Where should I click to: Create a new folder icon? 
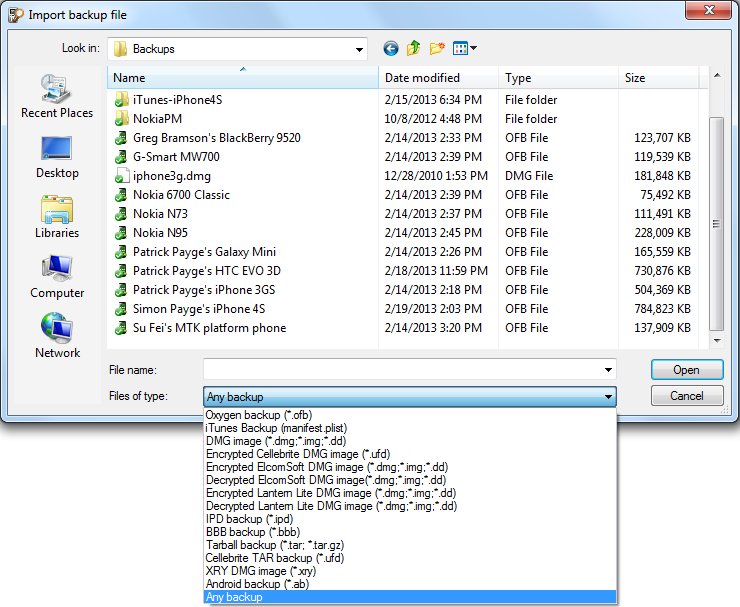(x=437, y=48)
